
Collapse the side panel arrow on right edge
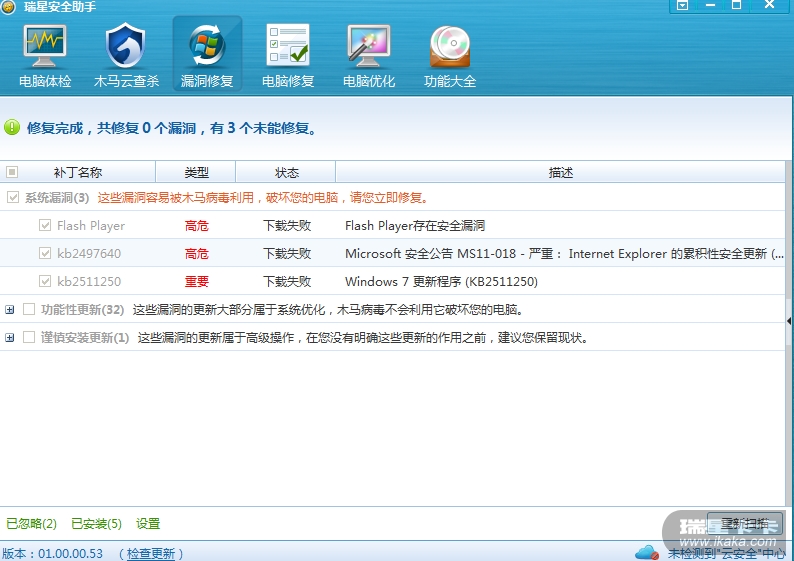point(789,321)
